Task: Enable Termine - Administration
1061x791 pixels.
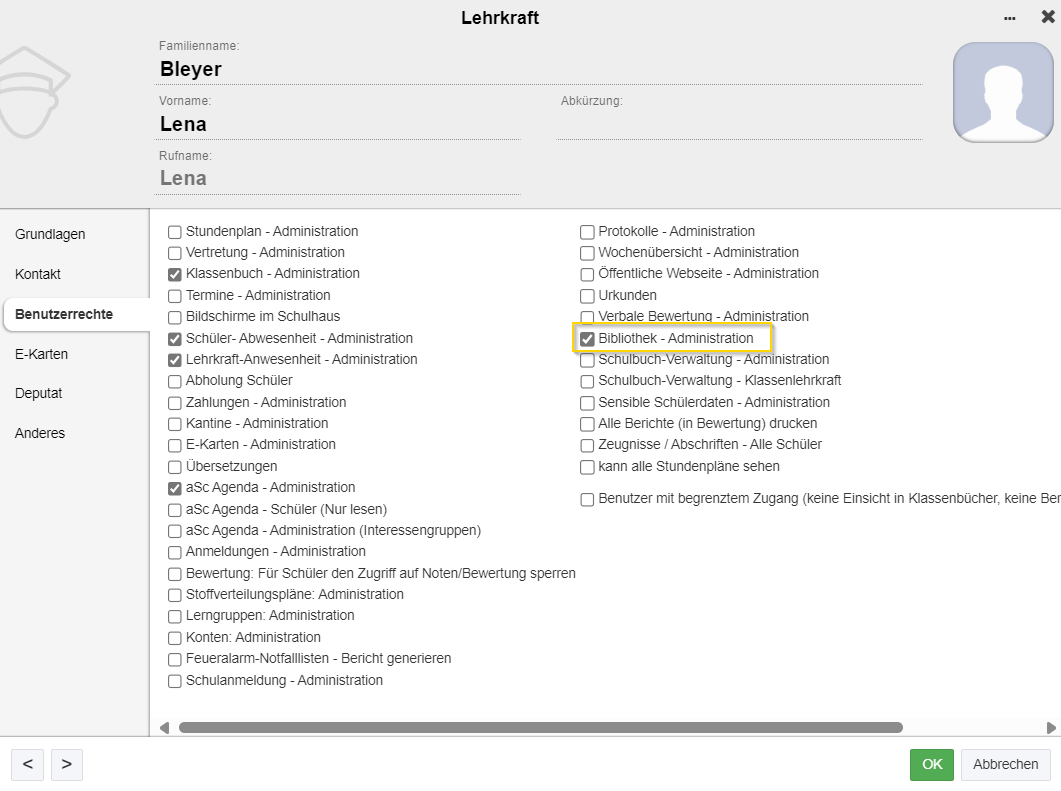Action: tap(175, 296)
